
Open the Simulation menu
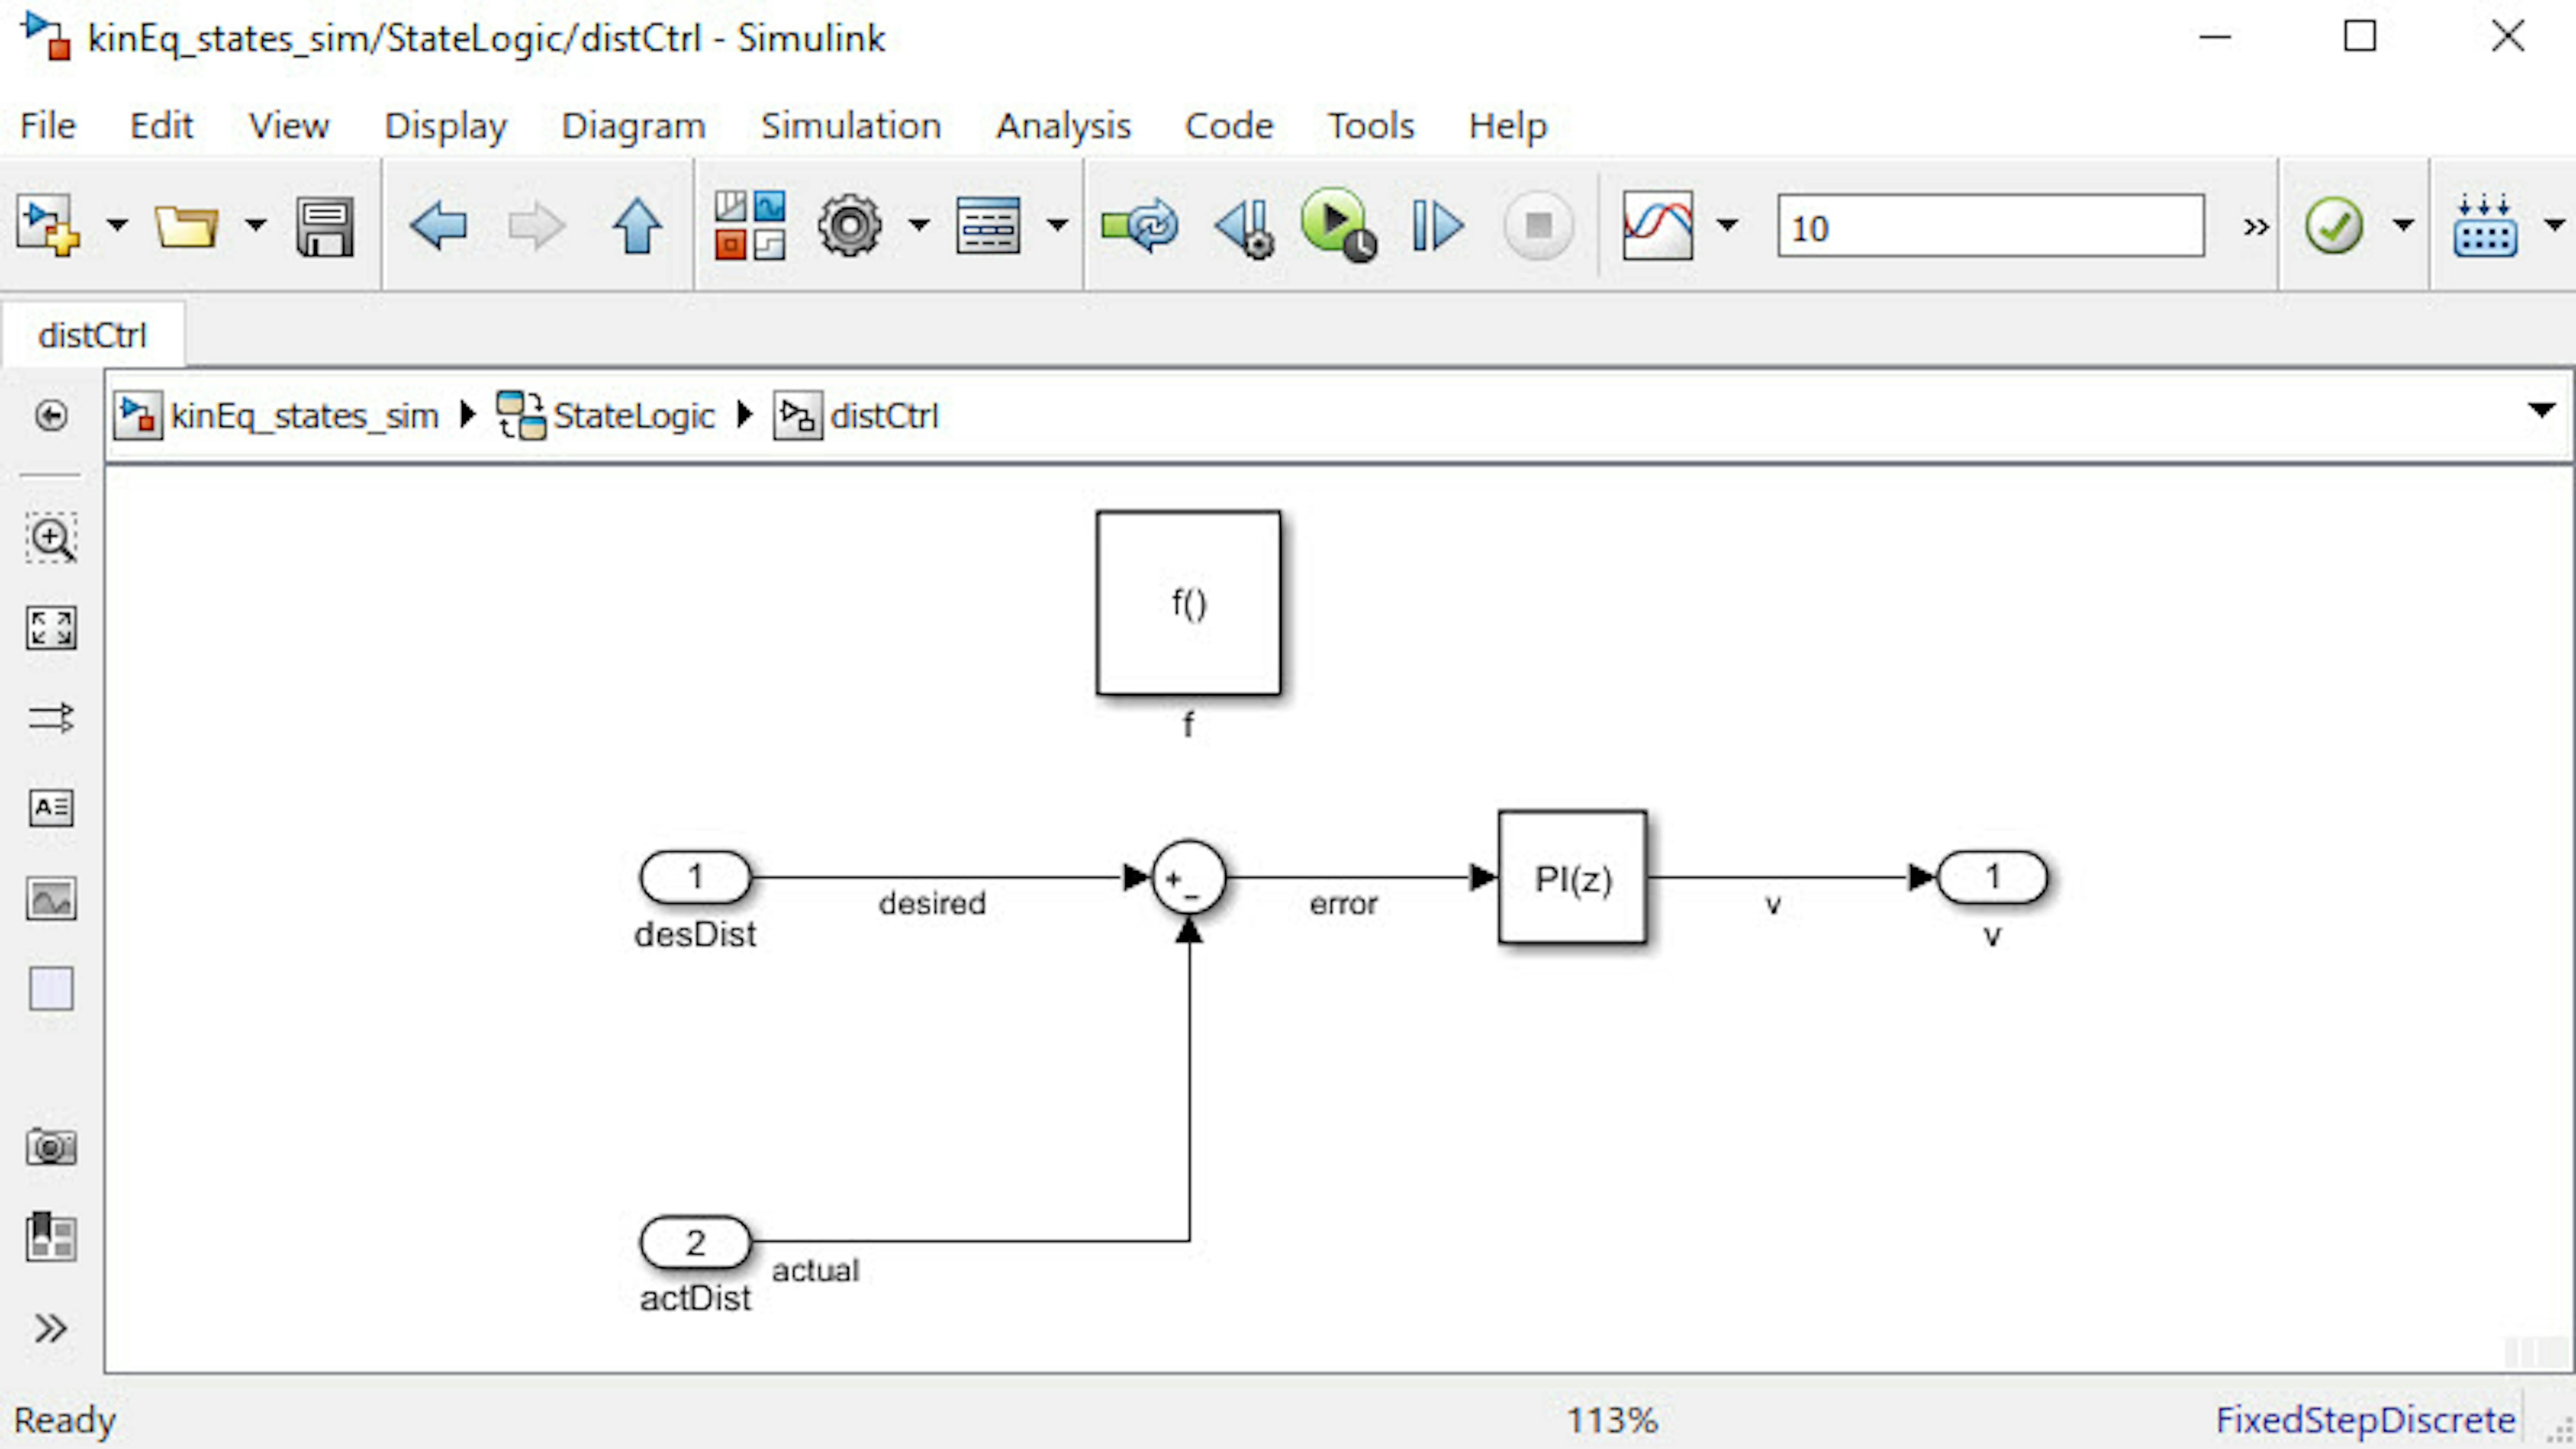click(851, 125)
